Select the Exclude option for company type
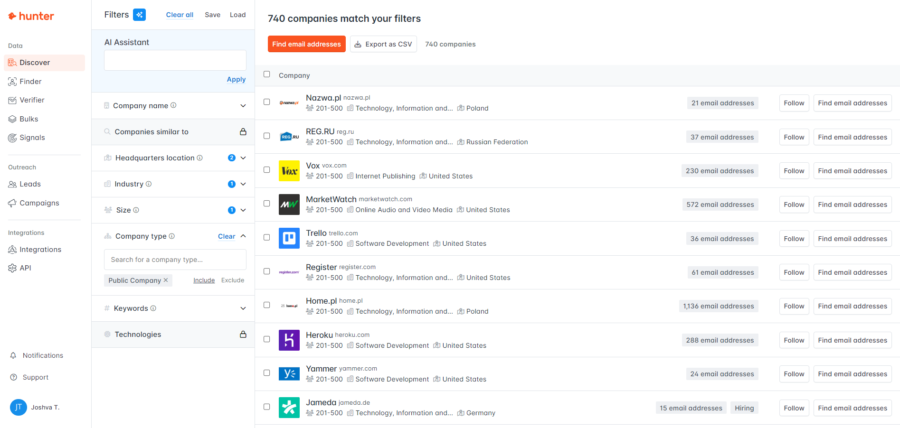900x428 pixels. coord(232,281)
